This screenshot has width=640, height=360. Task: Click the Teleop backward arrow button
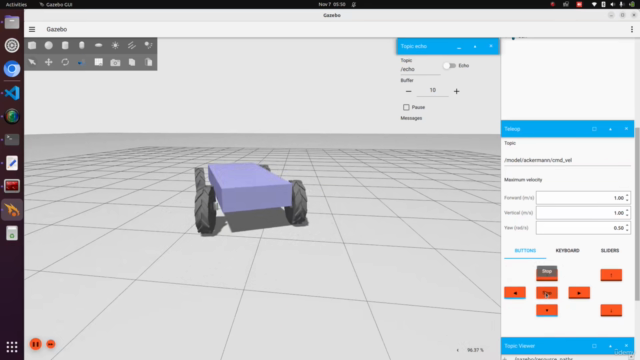tap(547, 310)
